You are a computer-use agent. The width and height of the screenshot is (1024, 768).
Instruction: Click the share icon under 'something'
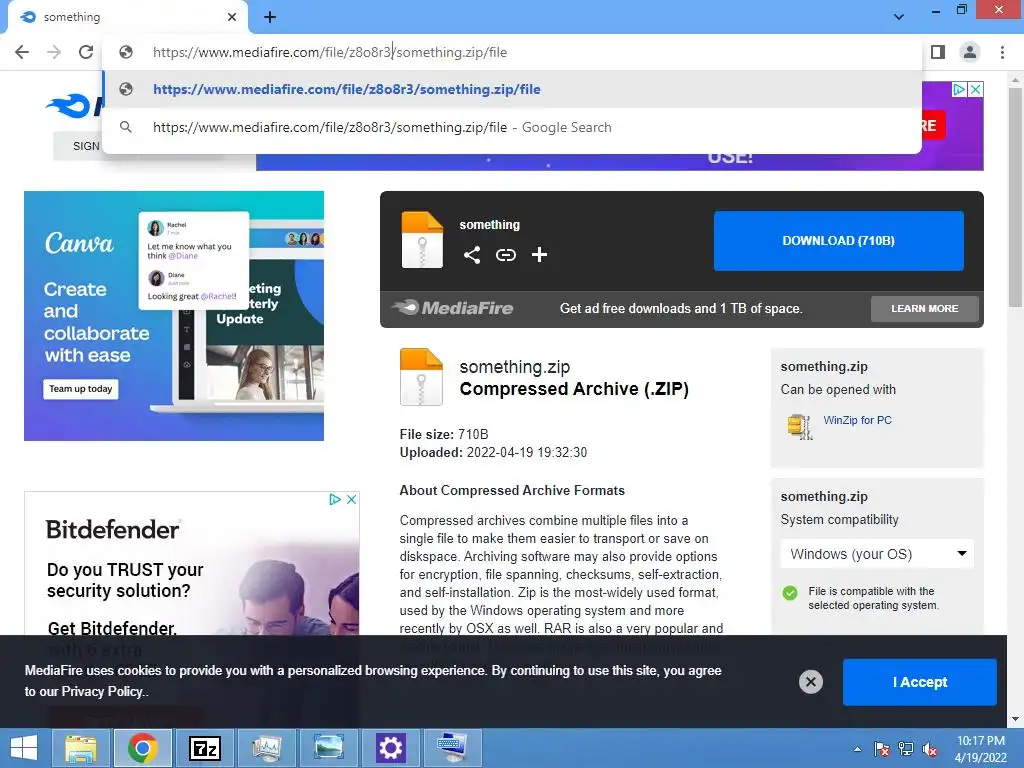pos(472,255)
